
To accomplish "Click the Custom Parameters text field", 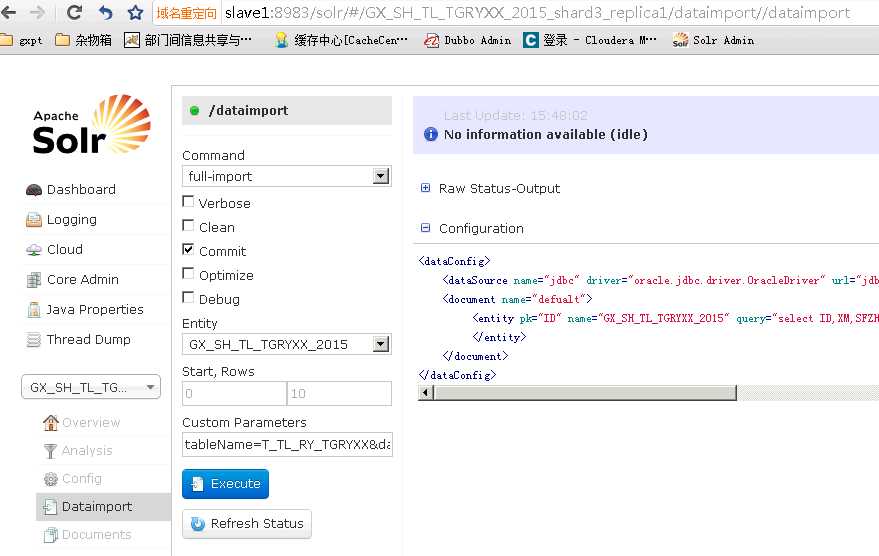I will 287,444.
